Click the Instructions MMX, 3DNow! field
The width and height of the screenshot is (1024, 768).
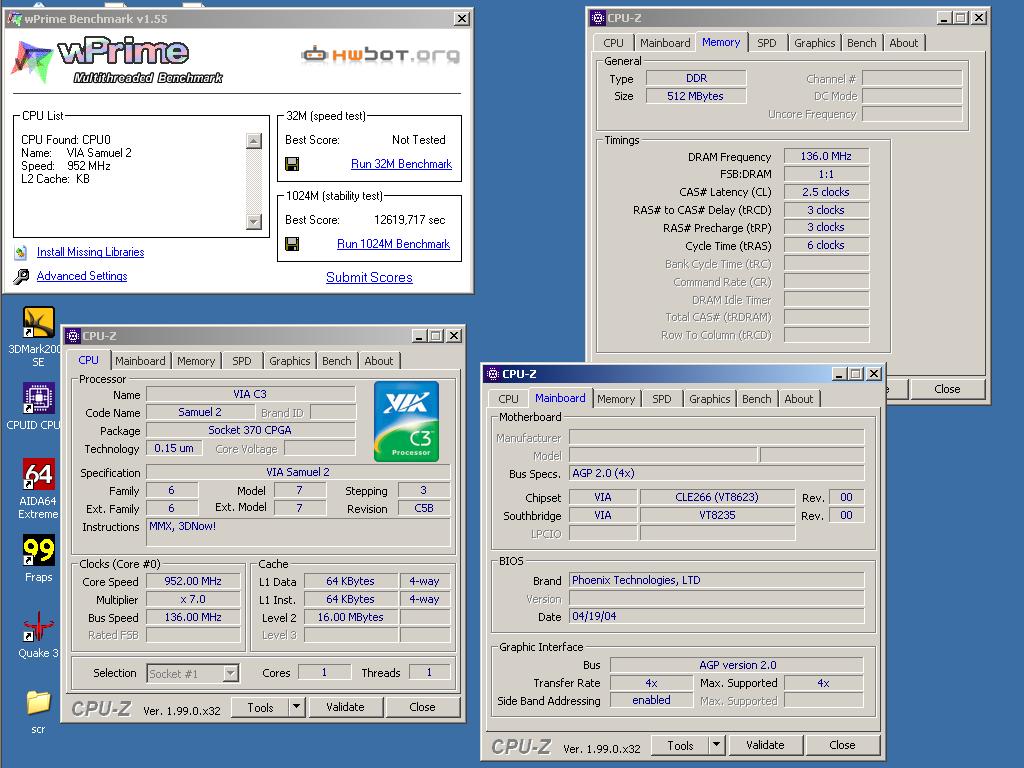pos(298,532)
